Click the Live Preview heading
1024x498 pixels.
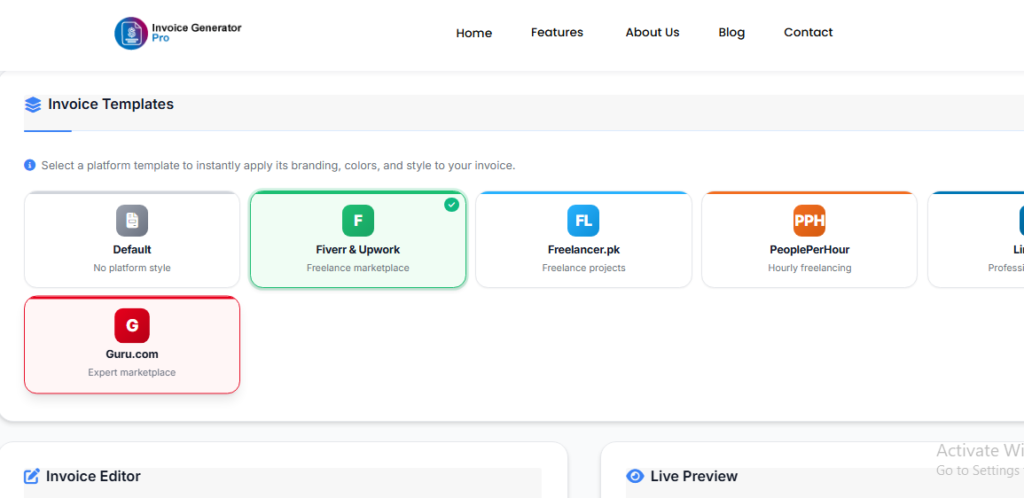(694, 476)
